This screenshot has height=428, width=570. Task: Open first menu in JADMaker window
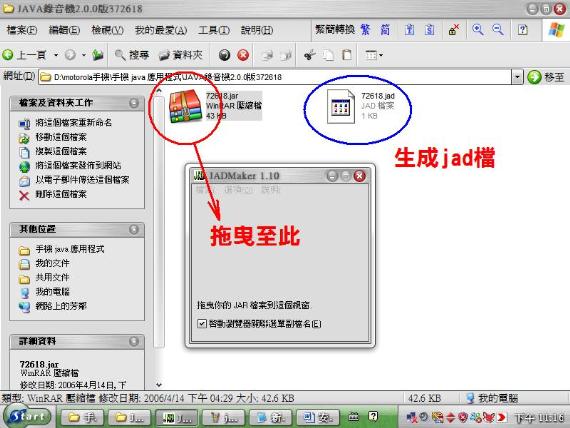click(x=205, y=189)
